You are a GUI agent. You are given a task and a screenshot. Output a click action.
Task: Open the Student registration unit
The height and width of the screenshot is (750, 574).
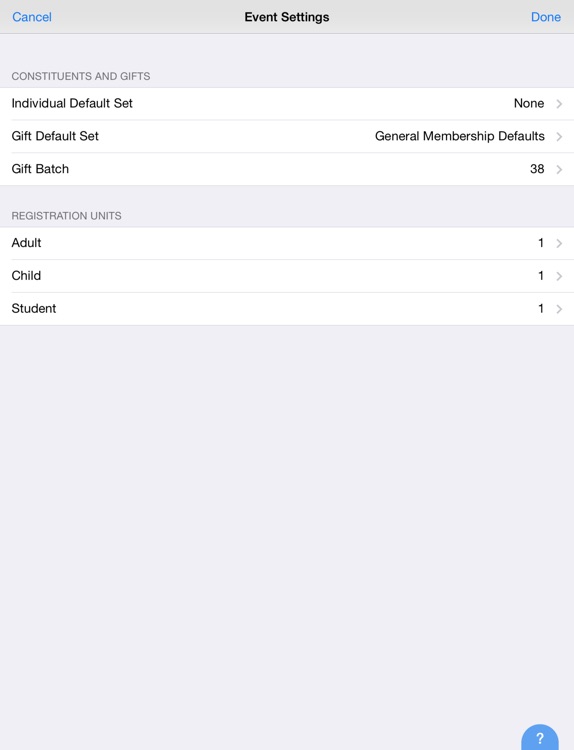pyautogui.click(x=287, y=309)
